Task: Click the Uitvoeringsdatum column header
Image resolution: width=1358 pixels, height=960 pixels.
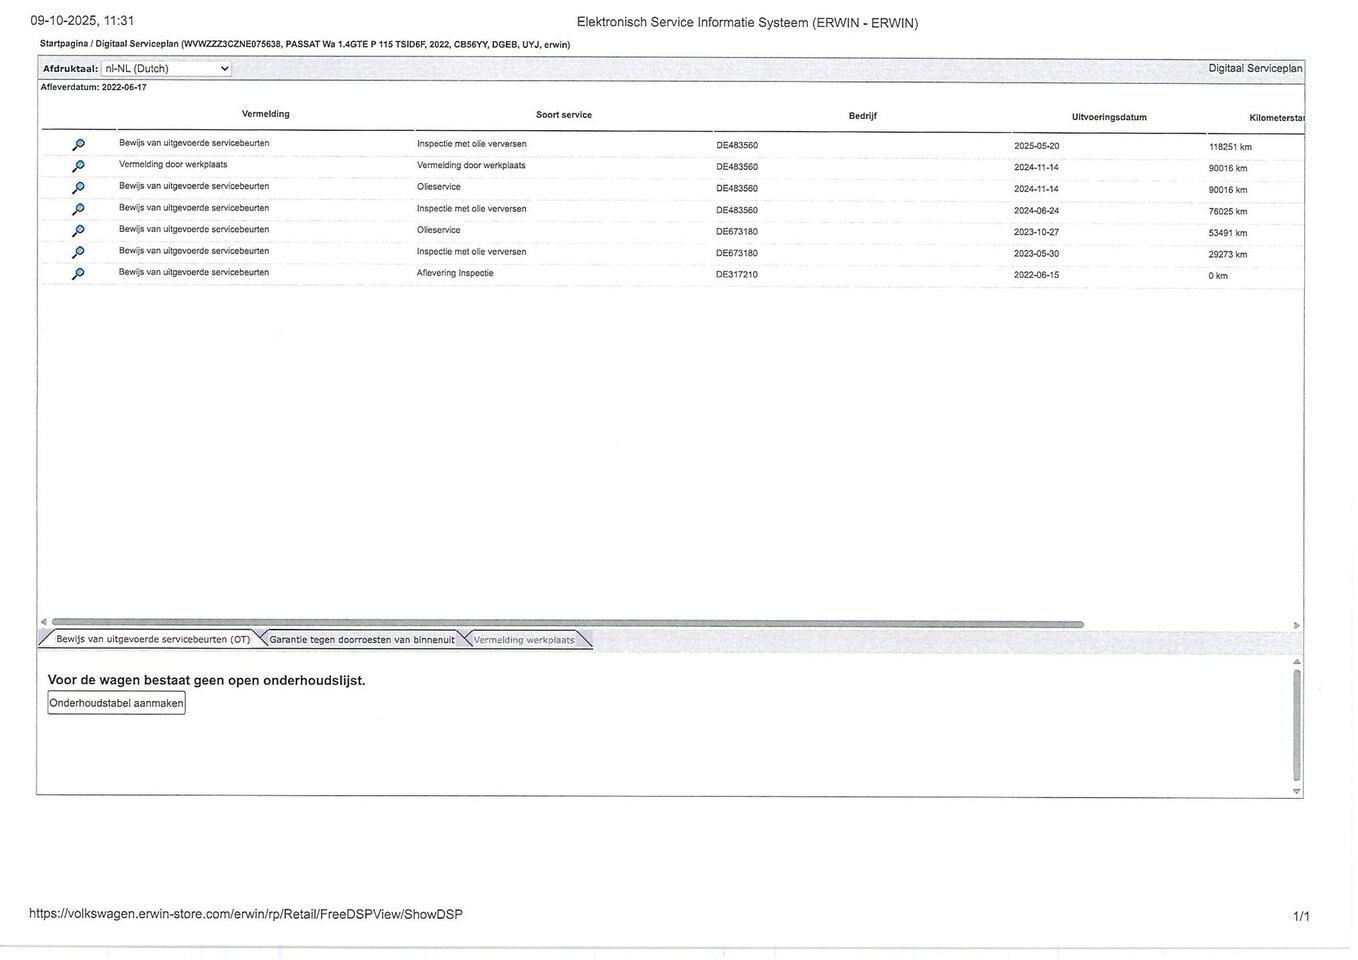Action: click(x=1108, y=117)
